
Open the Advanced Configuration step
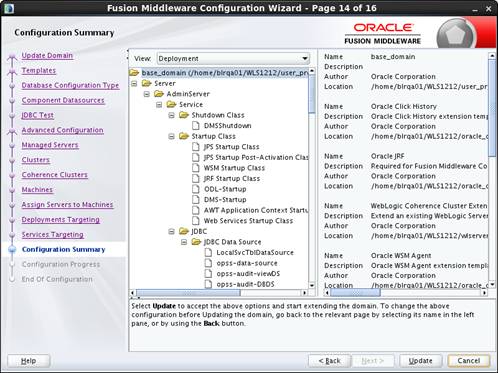(x=63, y=130)
